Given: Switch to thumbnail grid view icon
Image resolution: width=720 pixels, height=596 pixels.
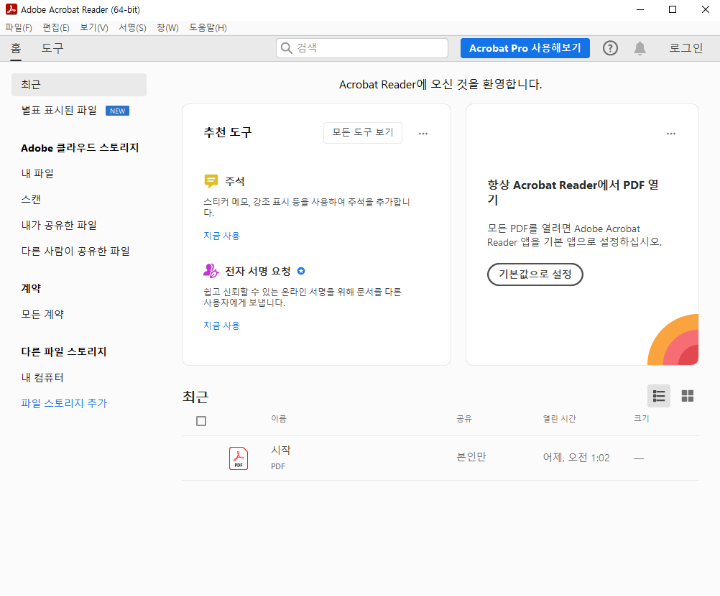Looking at the screenshot, I should tap(687, 396).
